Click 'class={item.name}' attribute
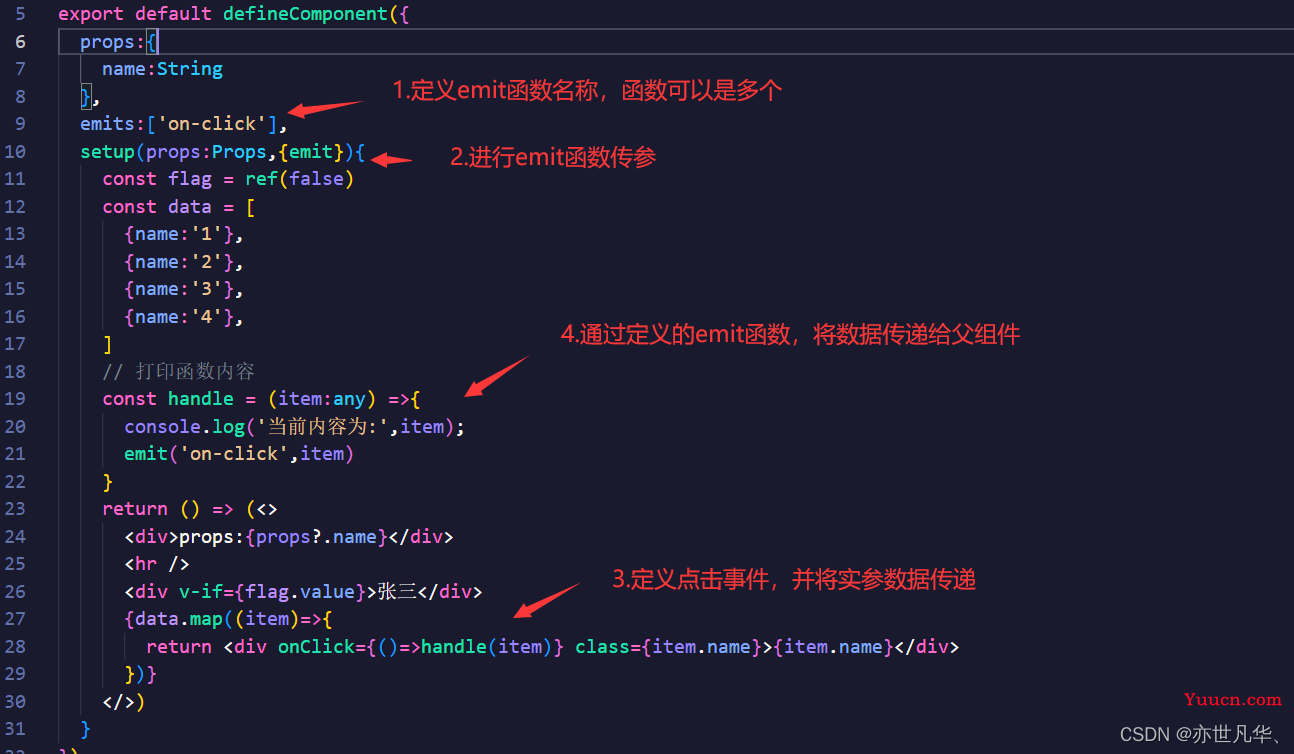The width and height of the screenshot is (1294, 754). 669,647
